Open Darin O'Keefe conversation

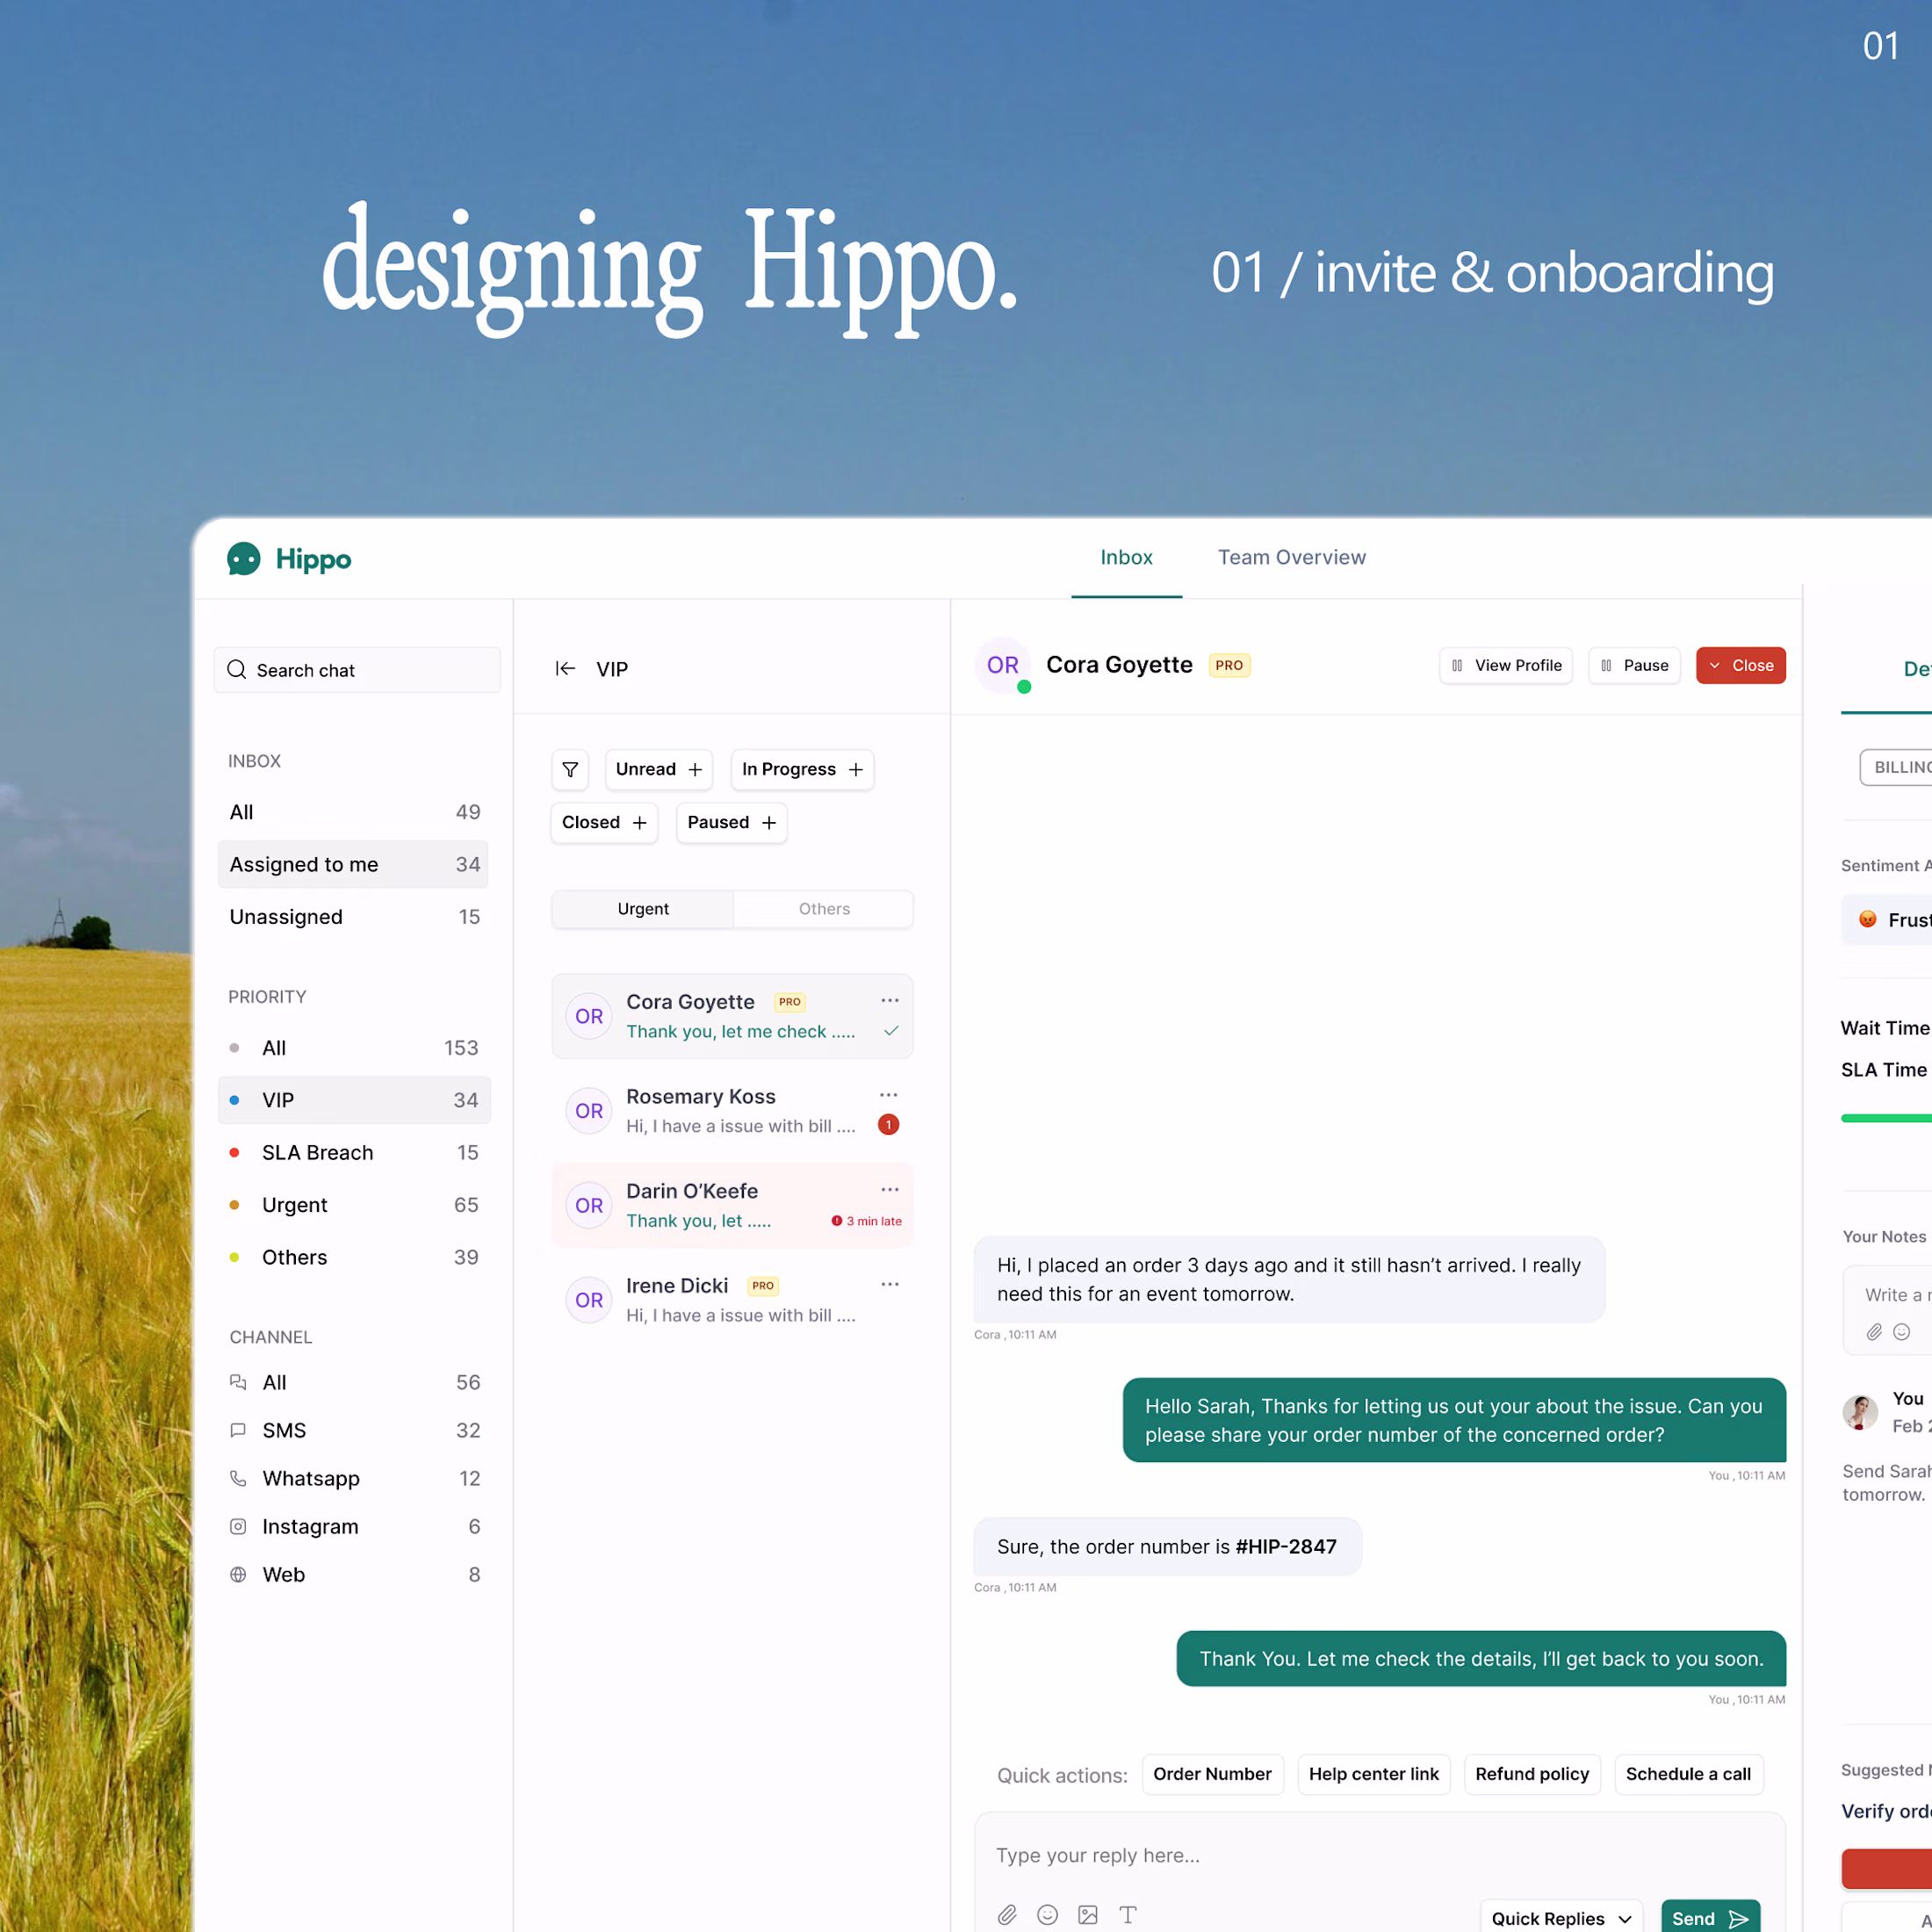(732, 1205)
